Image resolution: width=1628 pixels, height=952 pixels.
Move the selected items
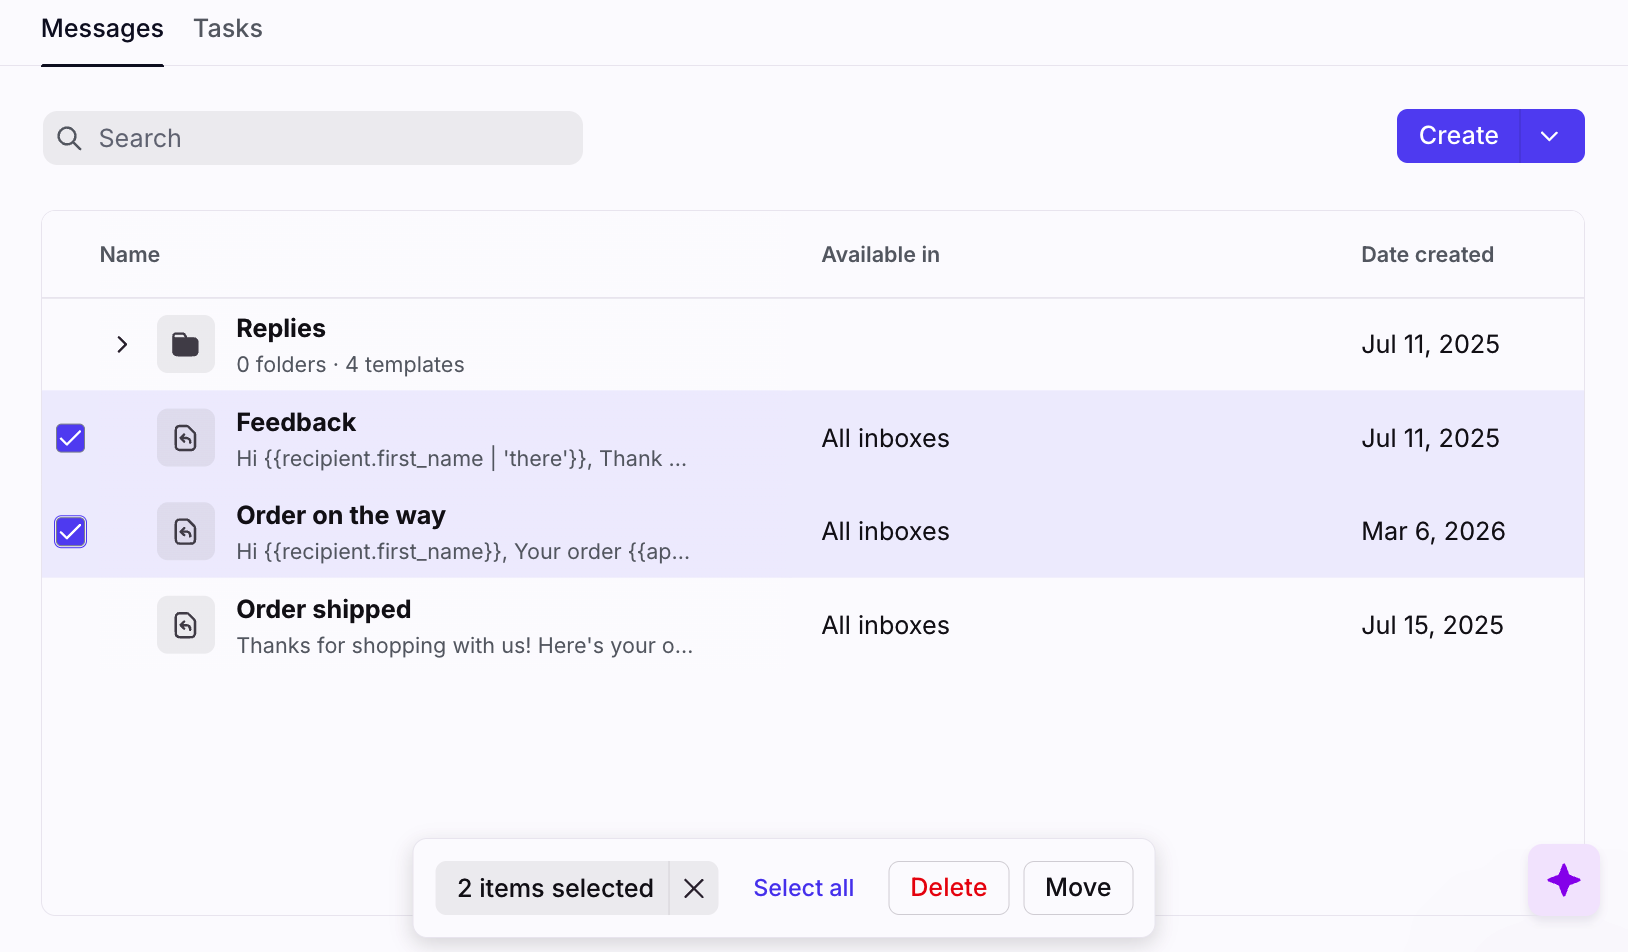1077,888
